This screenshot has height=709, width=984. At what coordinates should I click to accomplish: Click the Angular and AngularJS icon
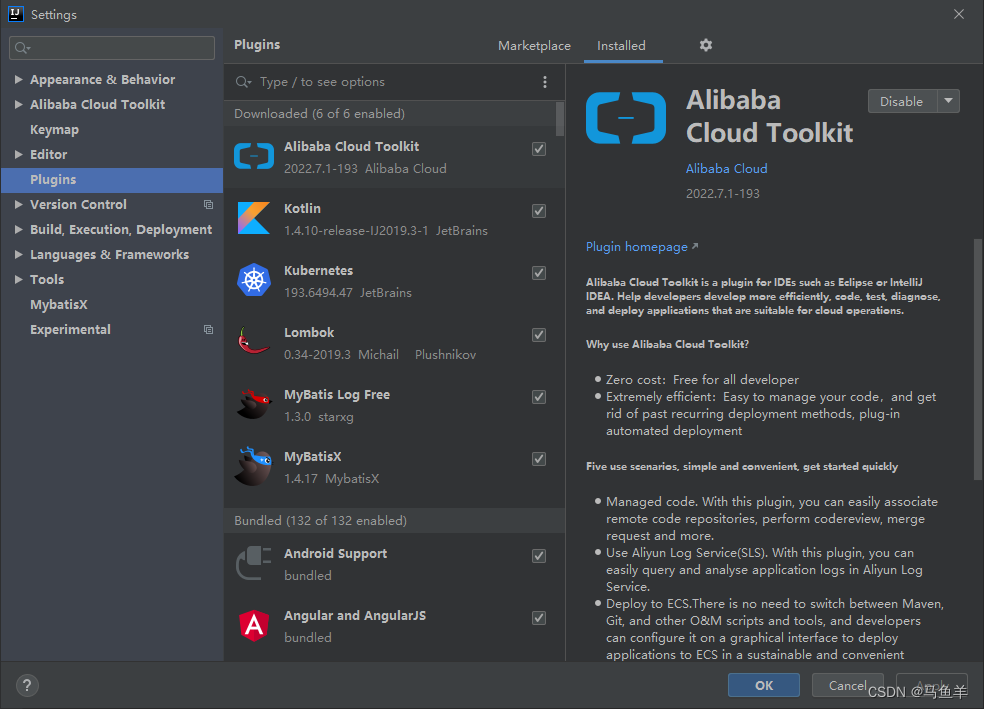pyautogui.click(x=254, y=626)
